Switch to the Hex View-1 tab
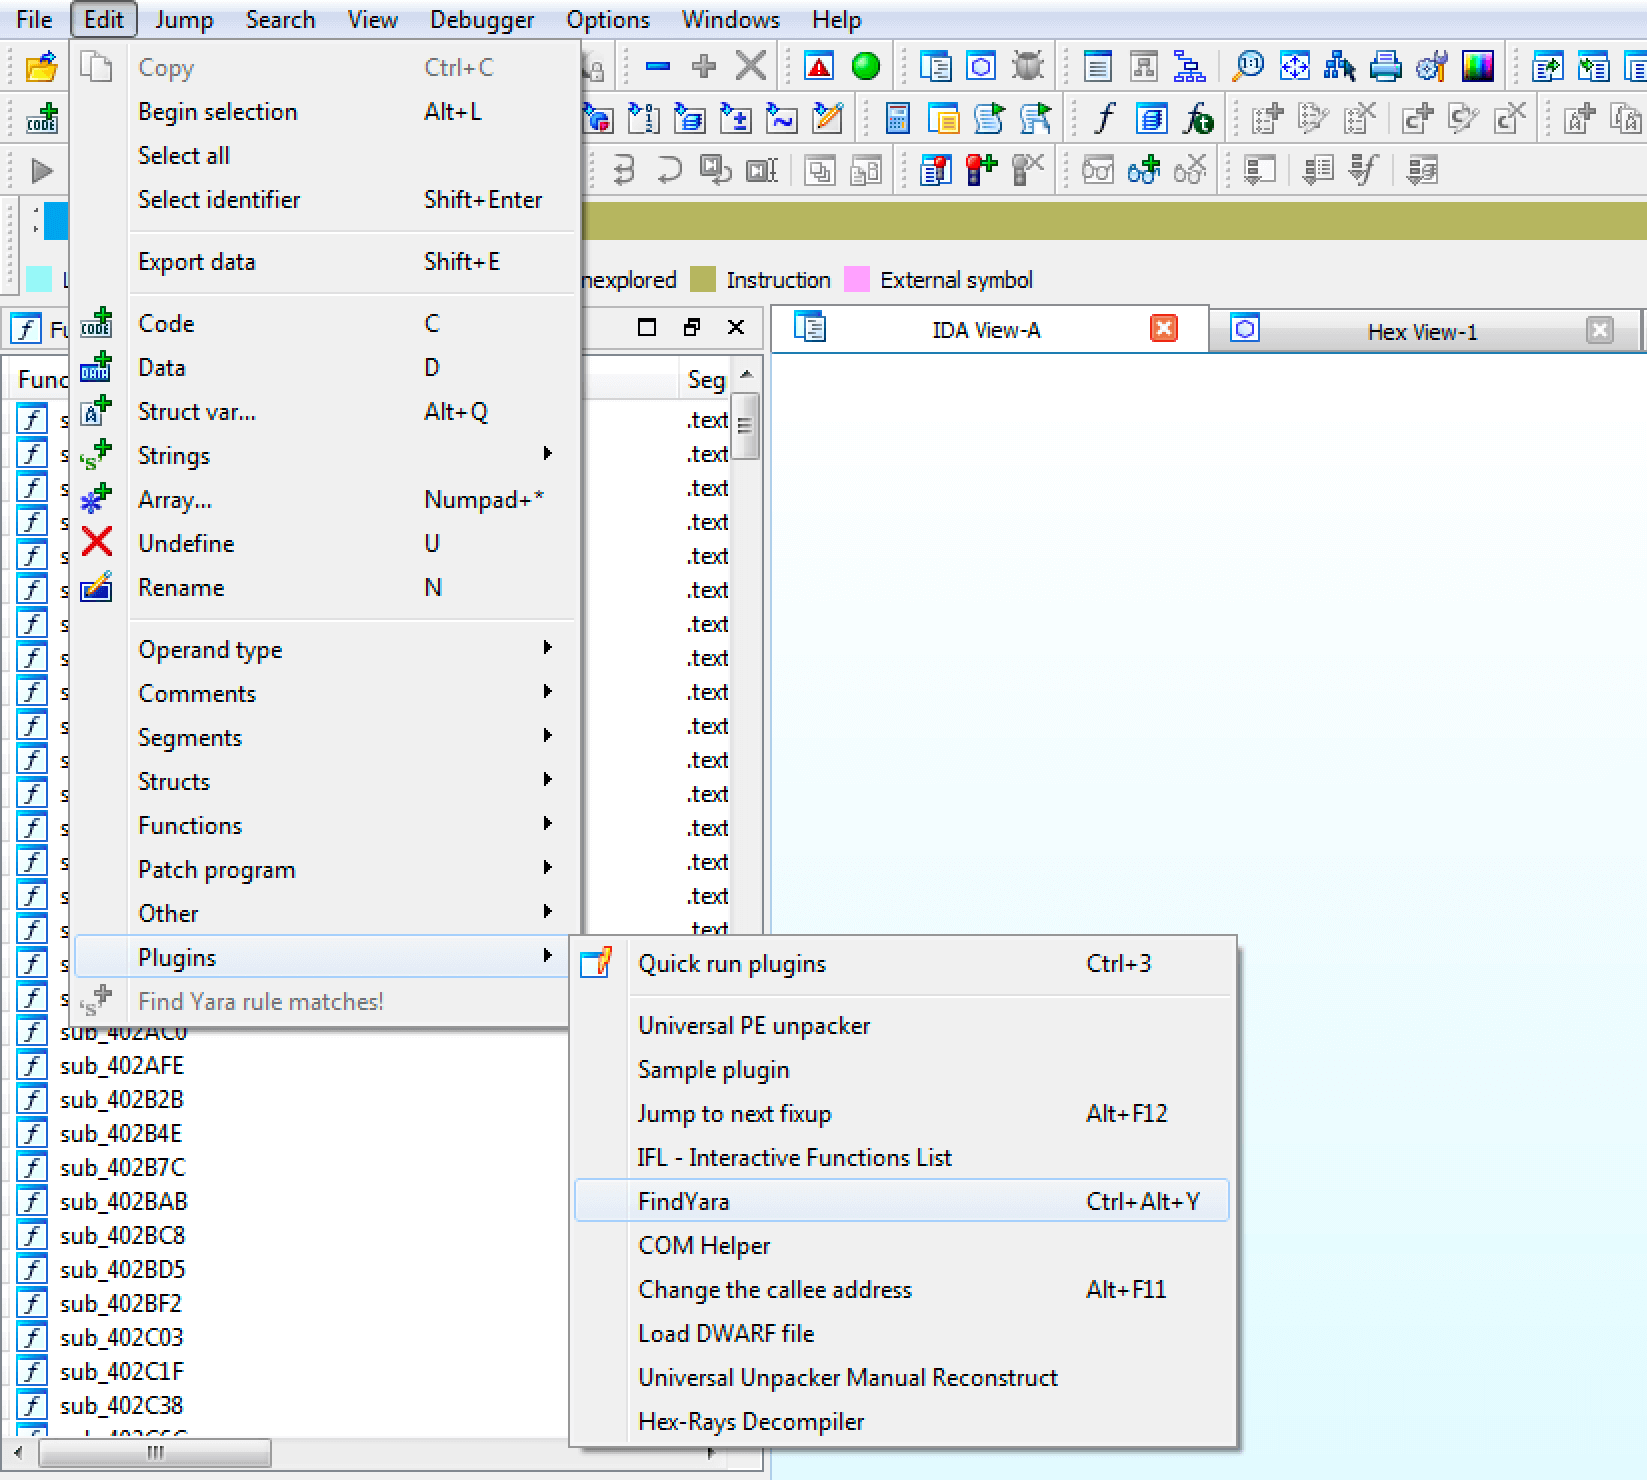The height and width of the screenshot is (1480, 1647). 1421,331
